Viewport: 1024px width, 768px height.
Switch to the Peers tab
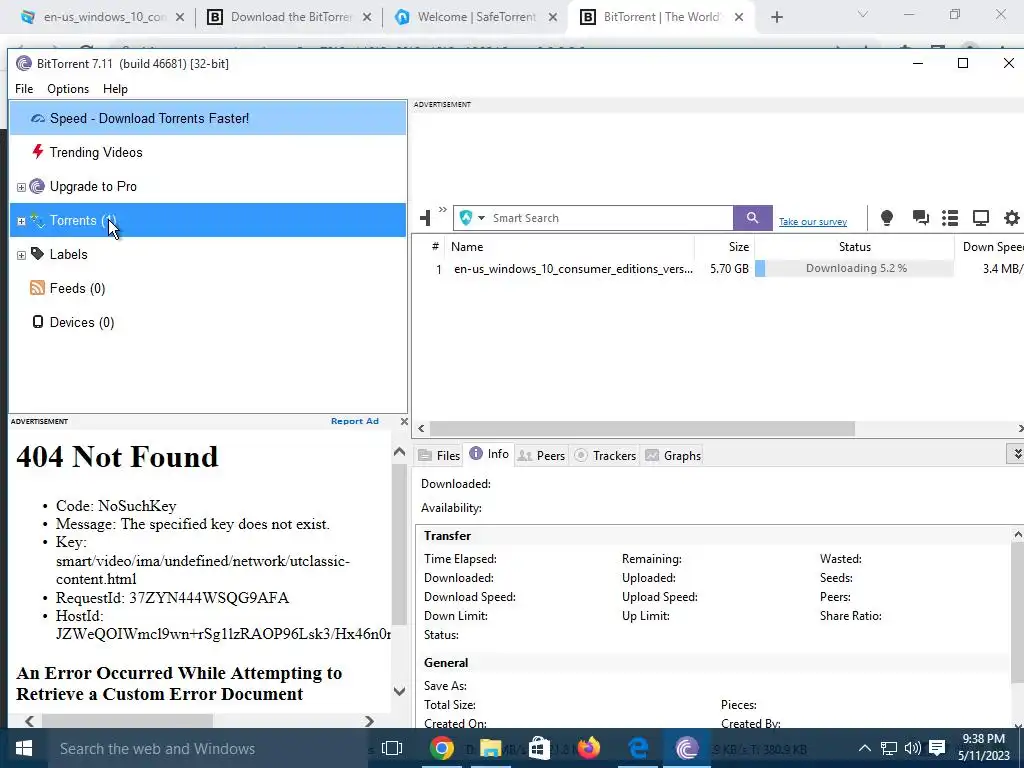(x=541, y=456)
